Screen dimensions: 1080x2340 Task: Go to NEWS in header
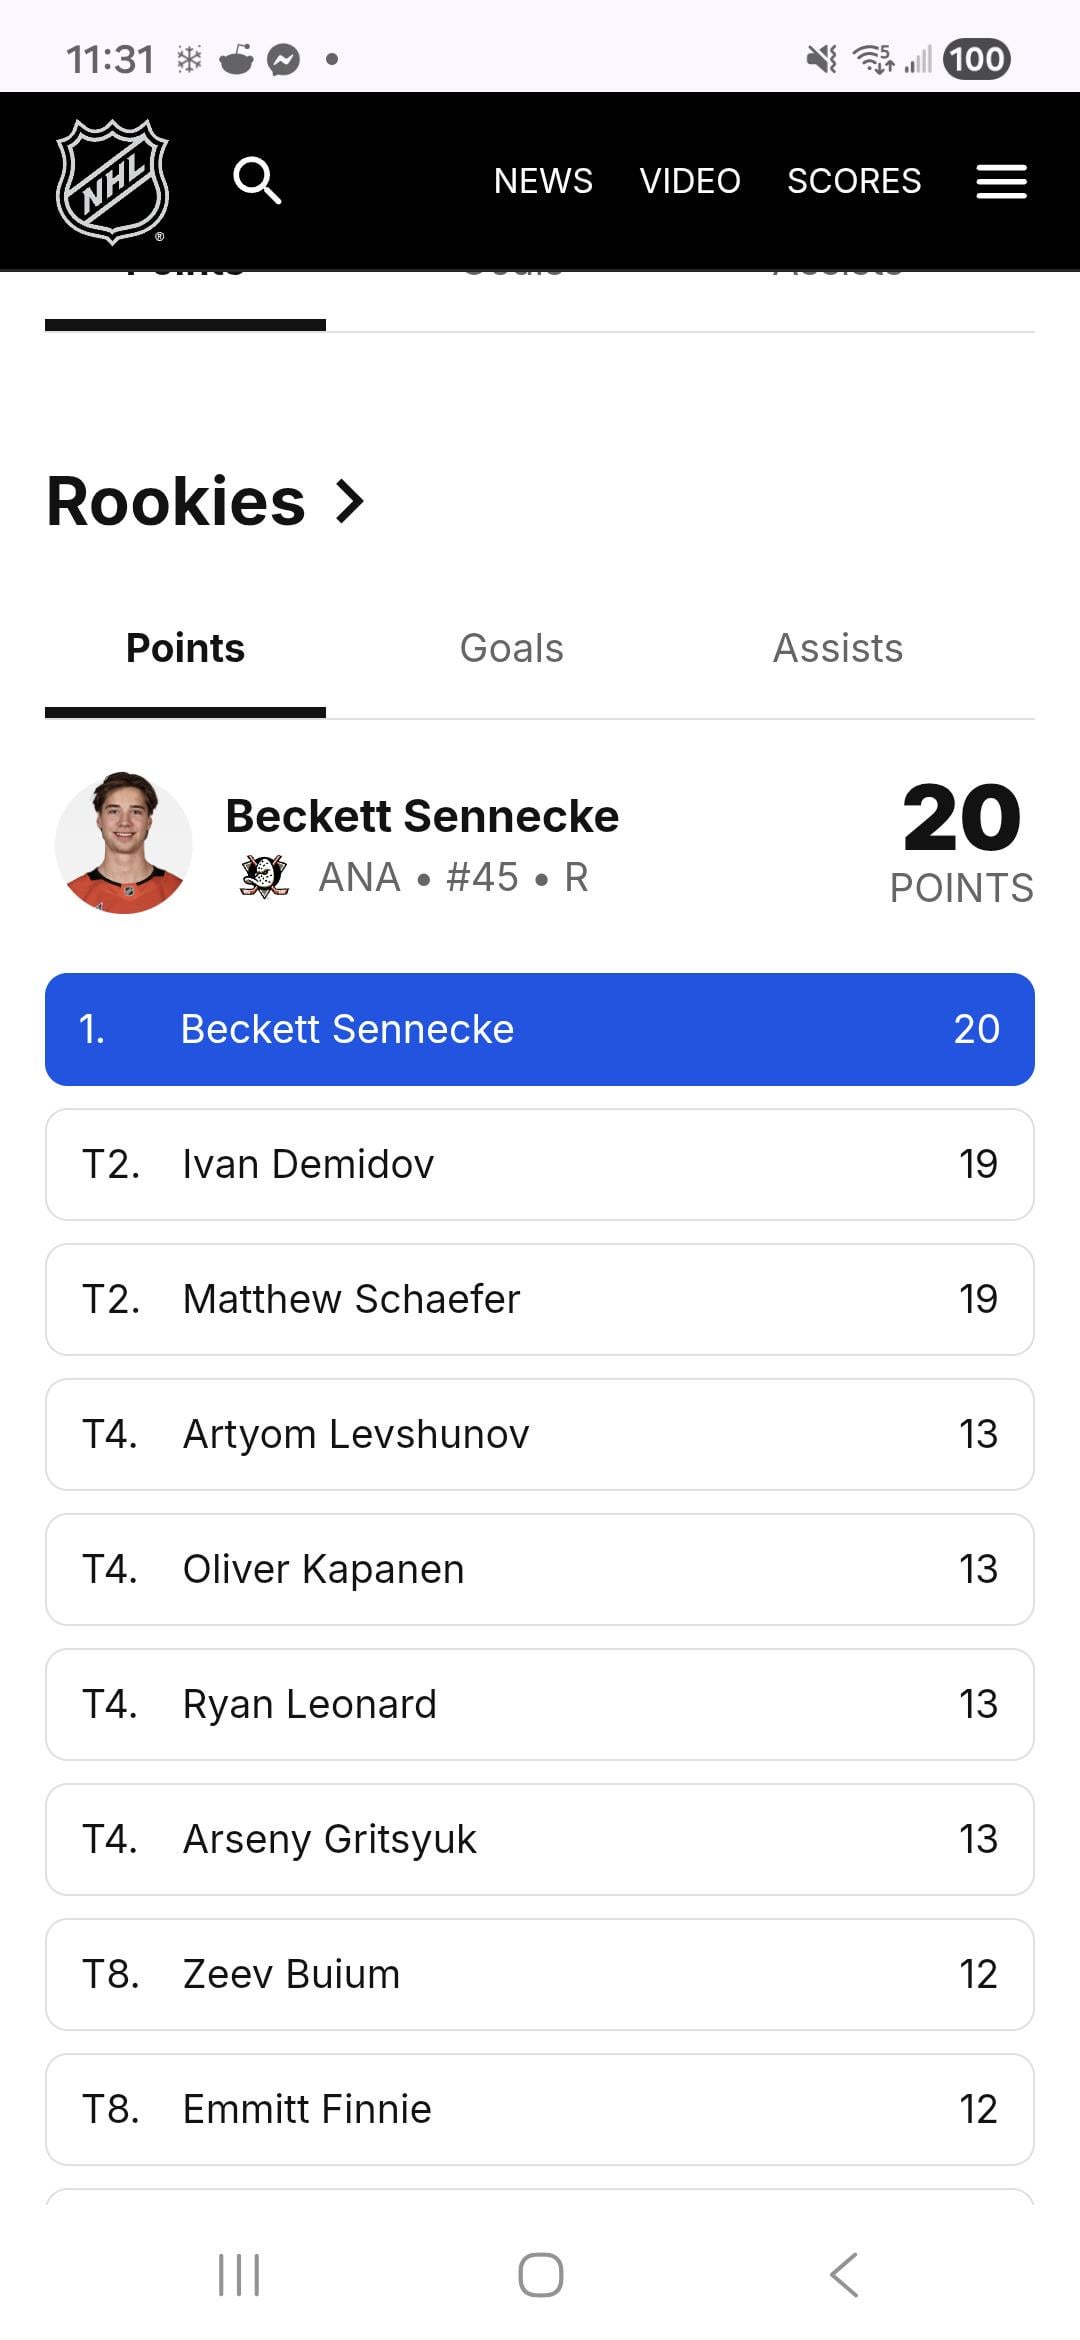click(x=543, y=181)
